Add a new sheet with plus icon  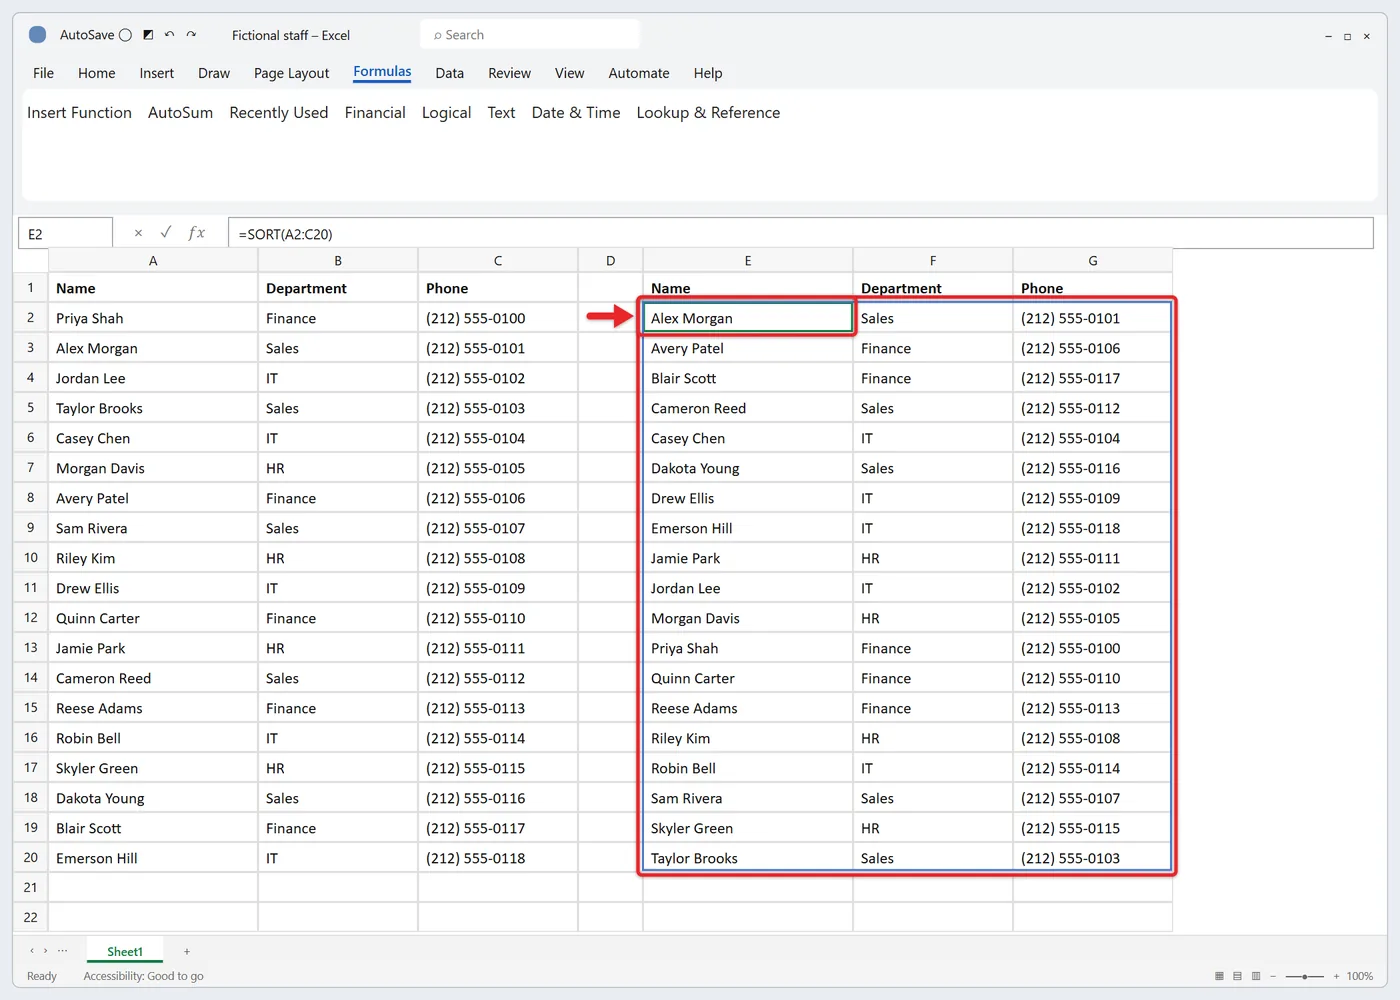point(187,952)
